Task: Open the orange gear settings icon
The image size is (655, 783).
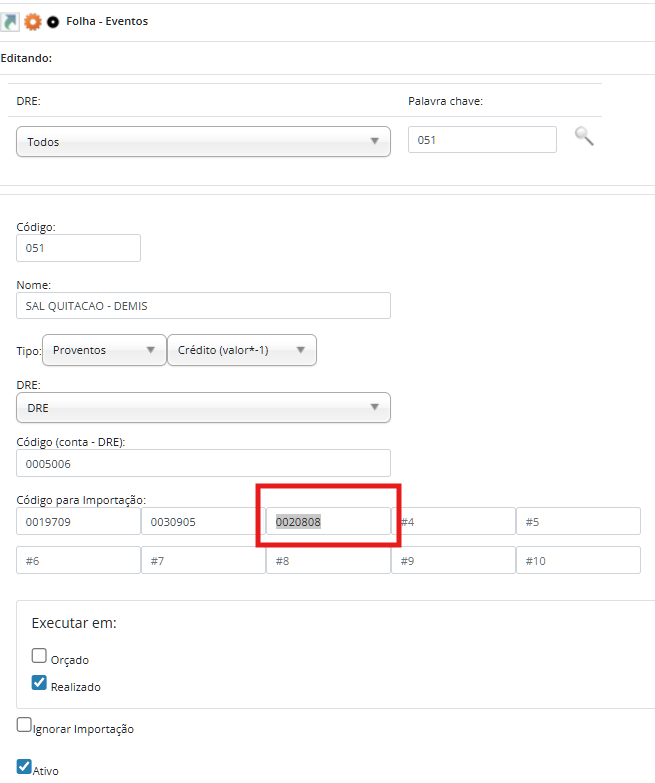Action: (33, 21)
